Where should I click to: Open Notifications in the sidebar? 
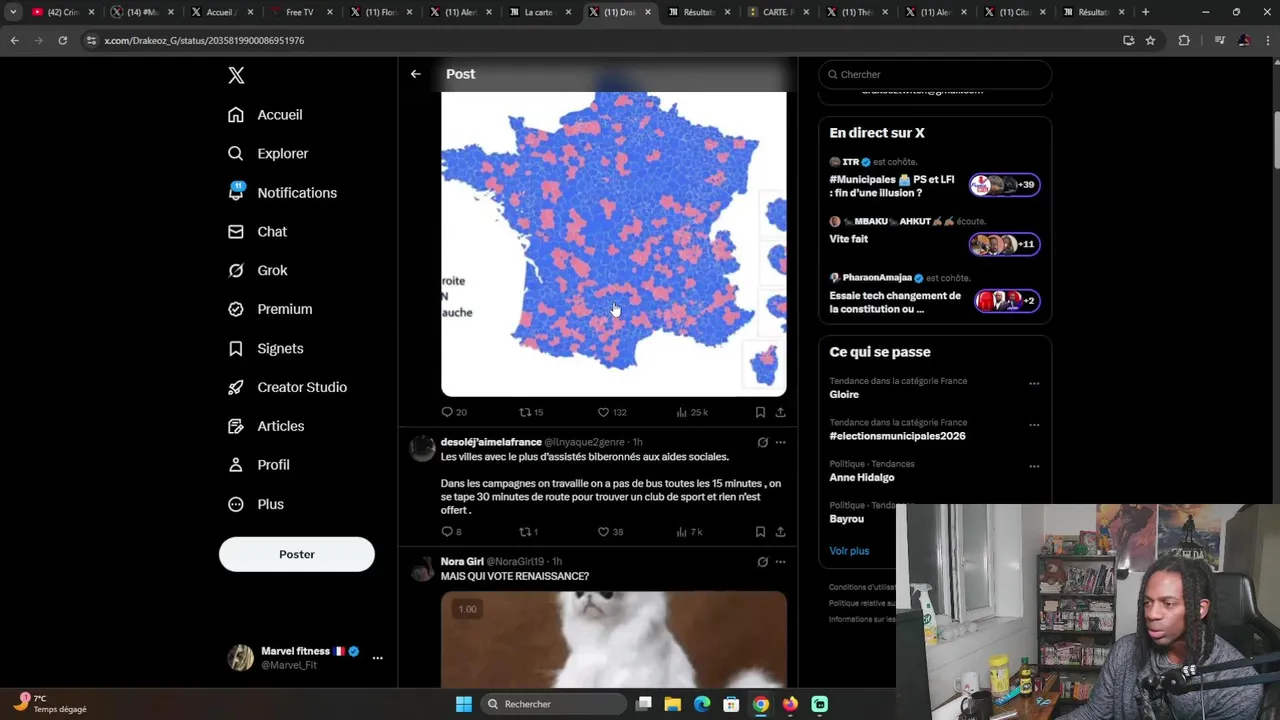point(282,193)
